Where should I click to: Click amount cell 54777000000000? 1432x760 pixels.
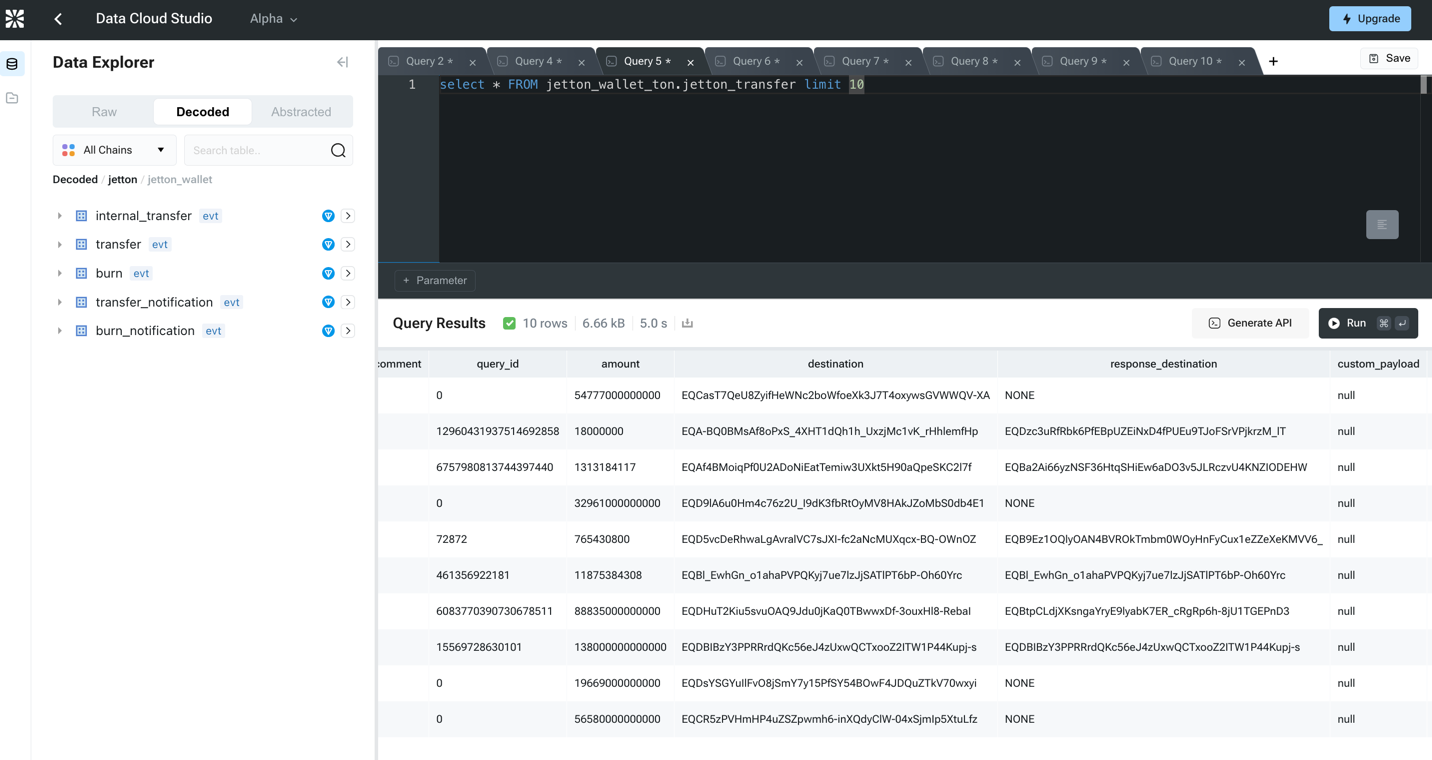(617, 396)
